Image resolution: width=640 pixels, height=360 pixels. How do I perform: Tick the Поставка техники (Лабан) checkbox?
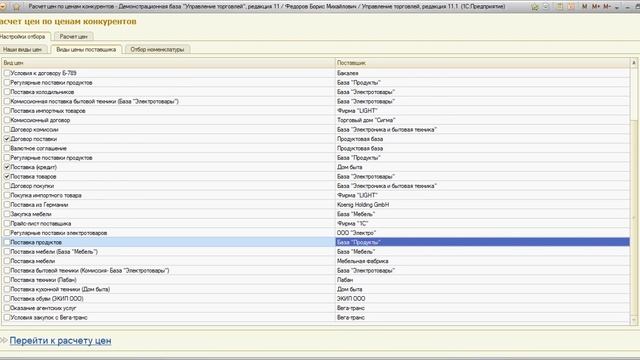(7, 280)
